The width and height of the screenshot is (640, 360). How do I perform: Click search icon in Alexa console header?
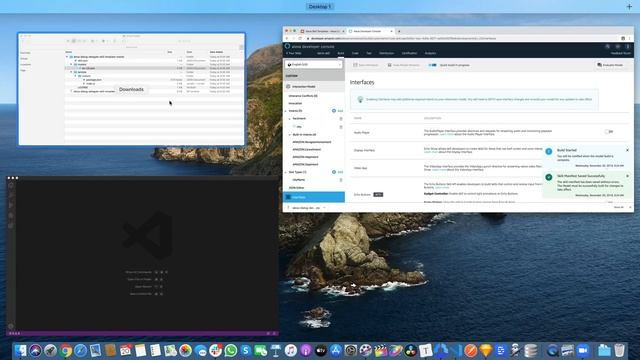pyautogui.click(x=607, y=47)
